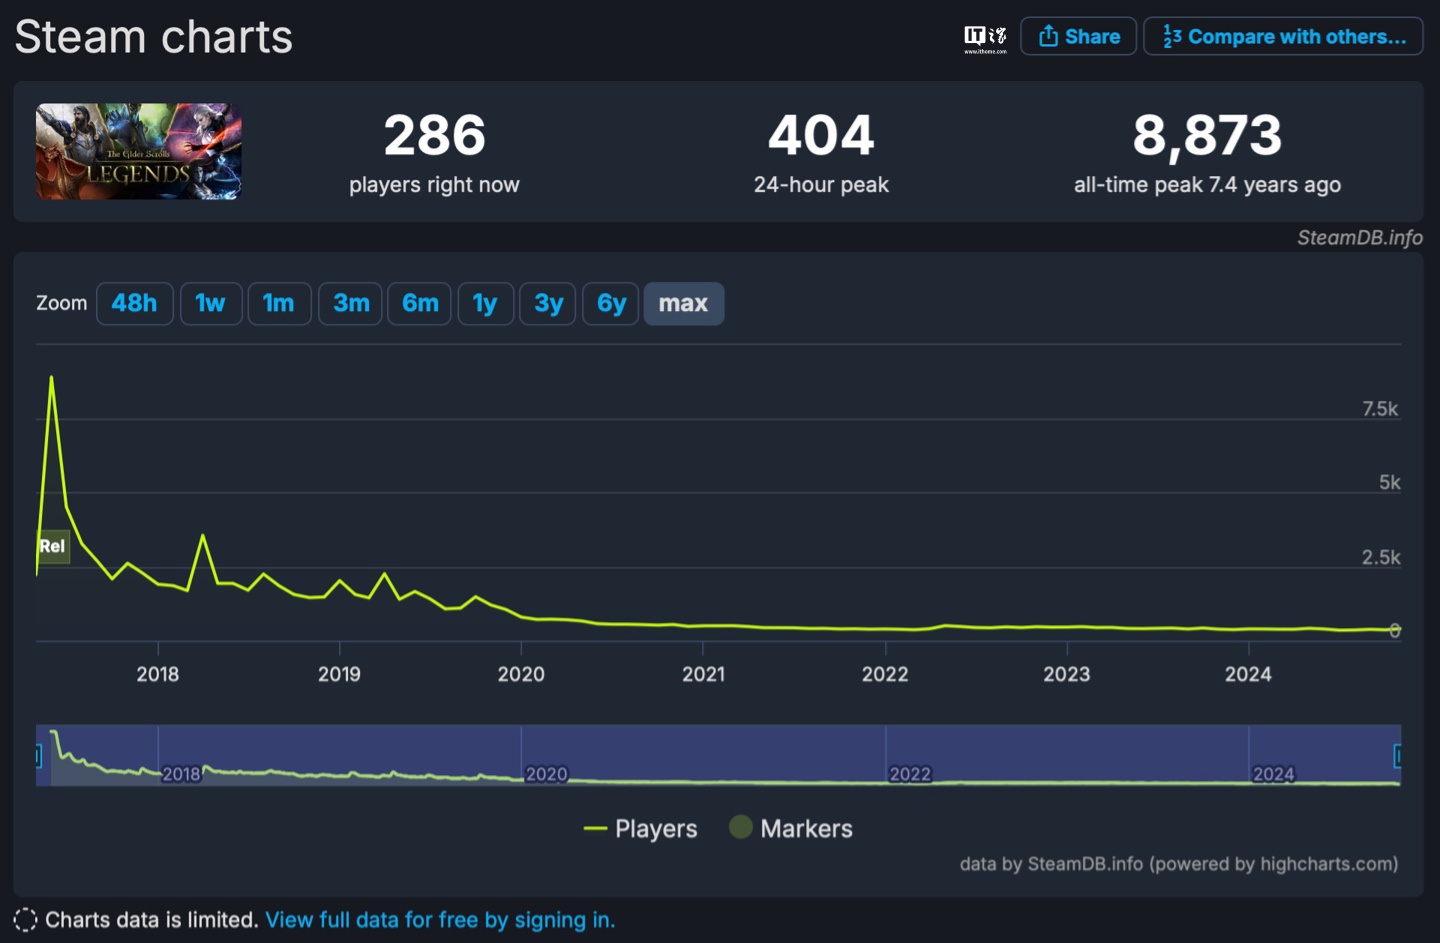Viewport: 1440px width, 943px height.
Task: Click the data by SteamDB.info highcharts credit
Action: pyautogui.click(x=1179, y=863)
